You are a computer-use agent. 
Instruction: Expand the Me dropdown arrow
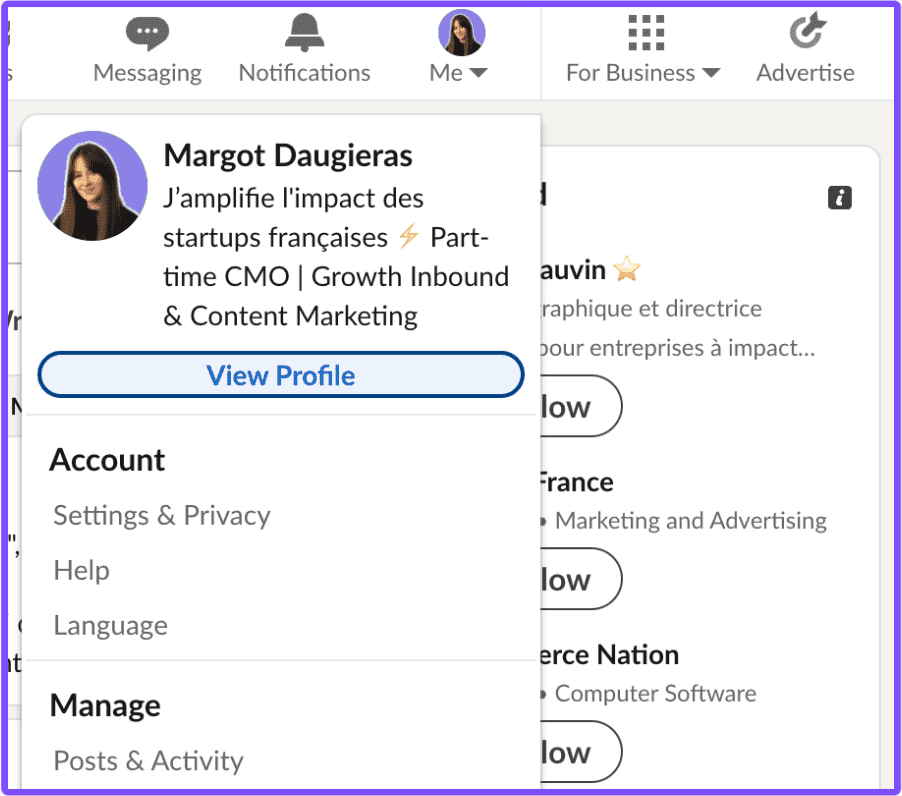(478, 72)
